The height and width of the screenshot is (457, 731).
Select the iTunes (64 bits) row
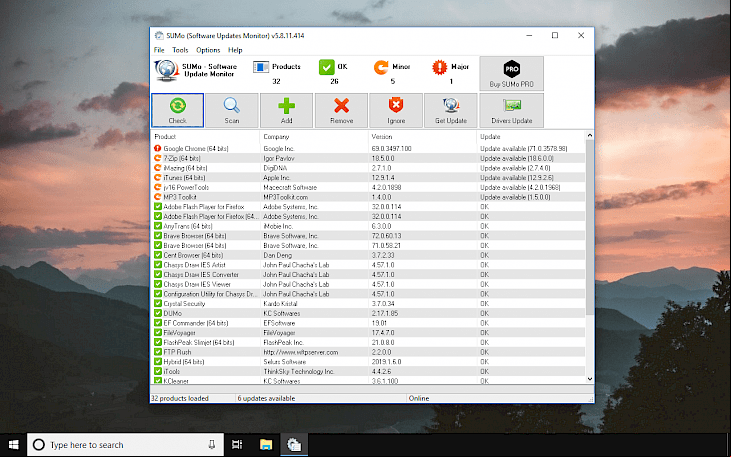click(368, 178)
